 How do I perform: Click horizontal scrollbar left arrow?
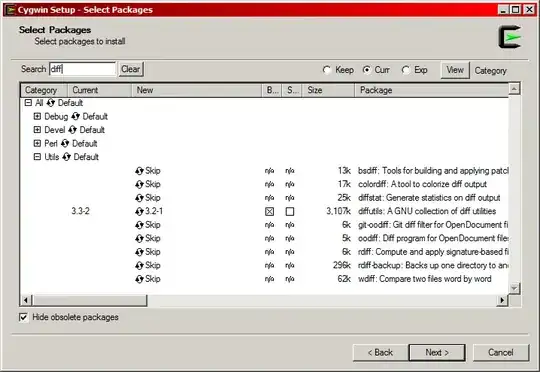(26, 300)
